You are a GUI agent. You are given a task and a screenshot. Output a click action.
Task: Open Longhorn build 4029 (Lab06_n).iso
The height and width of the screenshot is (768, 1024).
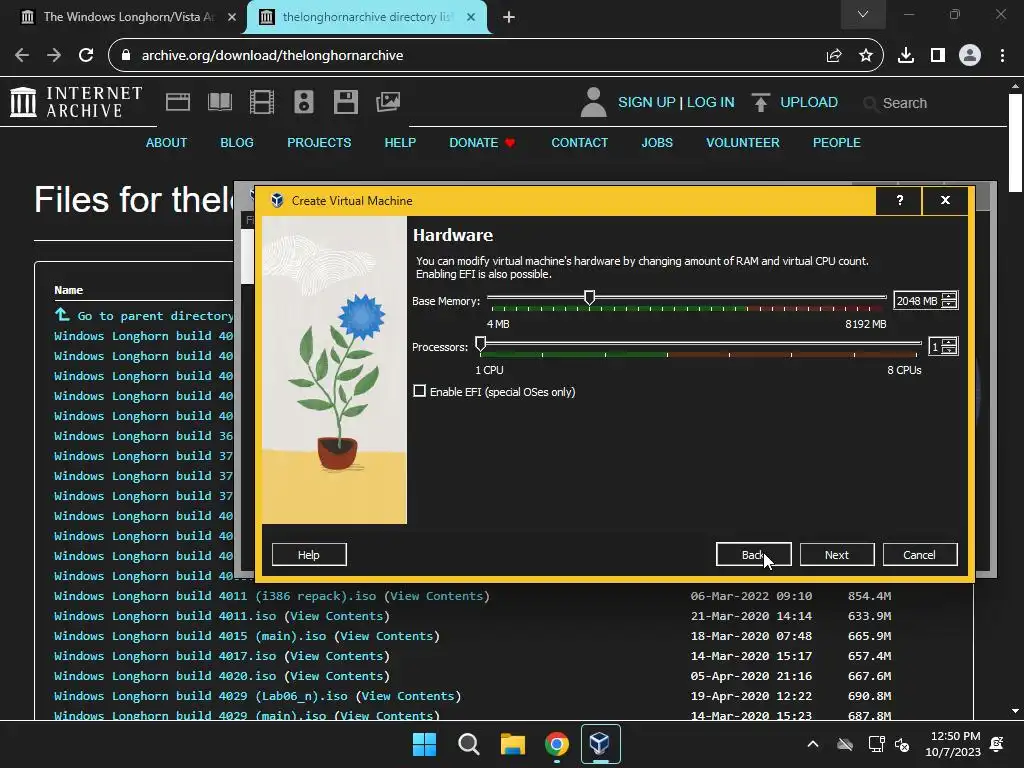point(200,696)
